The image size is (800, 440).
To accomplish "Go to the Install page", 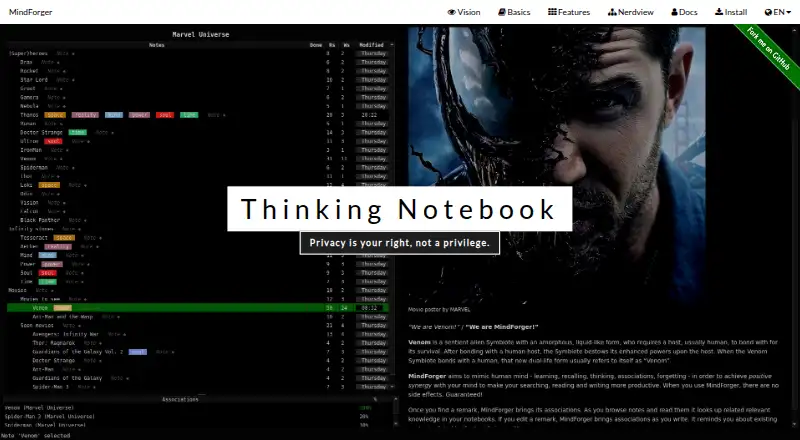I will (731, 12).
